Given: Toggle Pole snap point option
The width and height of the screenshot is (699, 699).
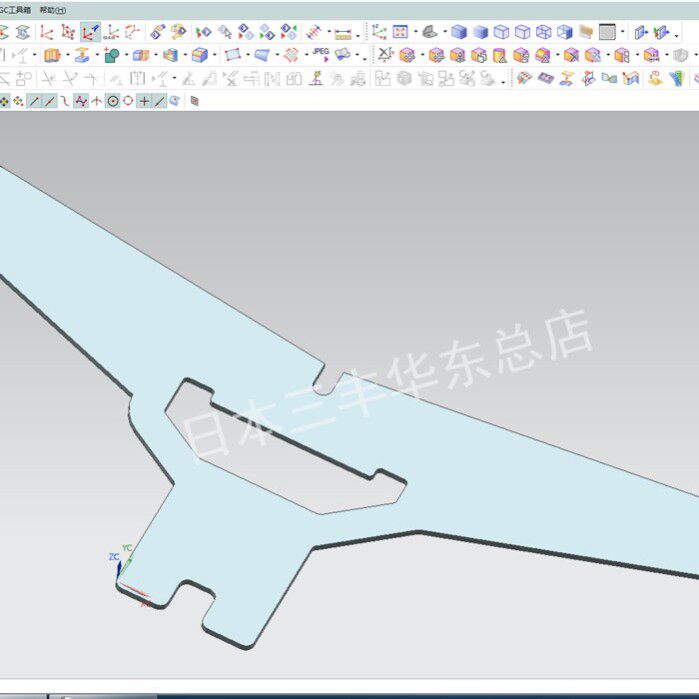Looking at the screenshot, I should [x=81, y=101].
